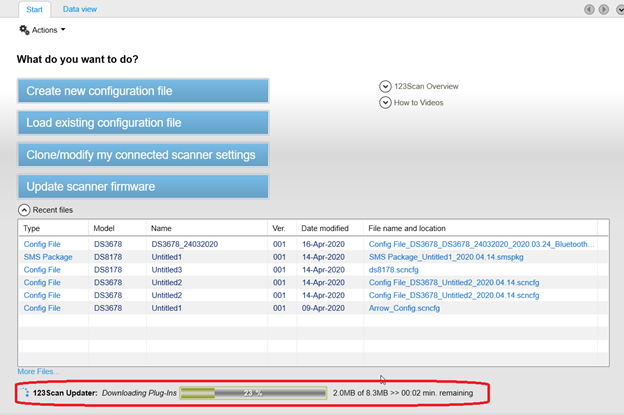Viewport: 624px width, 415px height.
Task: Open the Actions dropdown menu
Action: pos(45,30)
